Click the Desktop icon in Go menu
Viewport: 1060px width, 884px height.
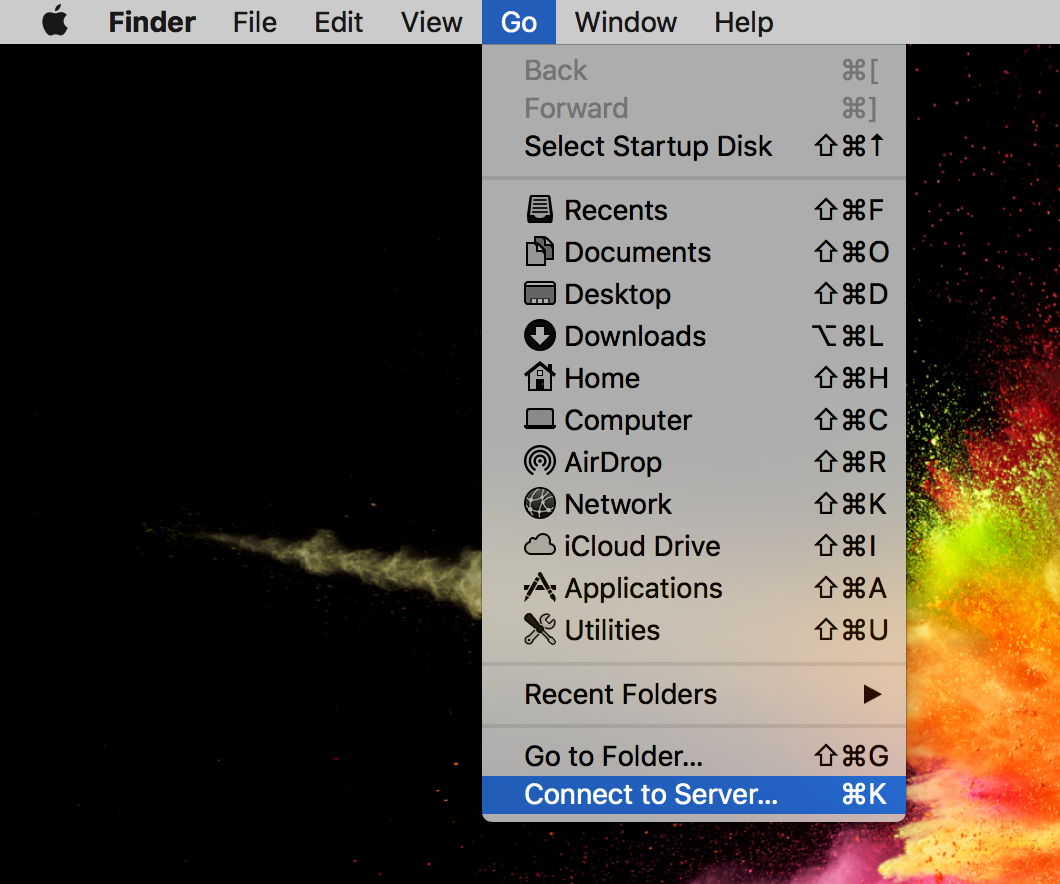539,294
